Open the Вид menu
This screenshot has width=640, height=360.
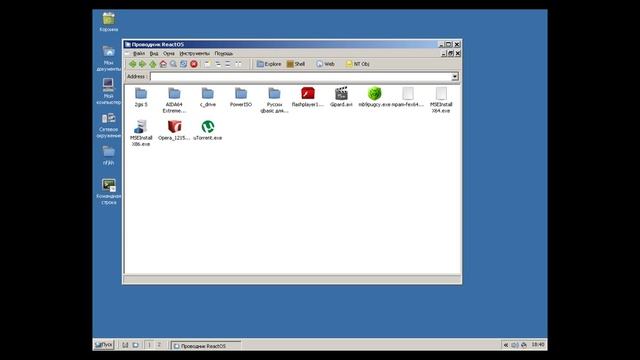click(154, 53)
